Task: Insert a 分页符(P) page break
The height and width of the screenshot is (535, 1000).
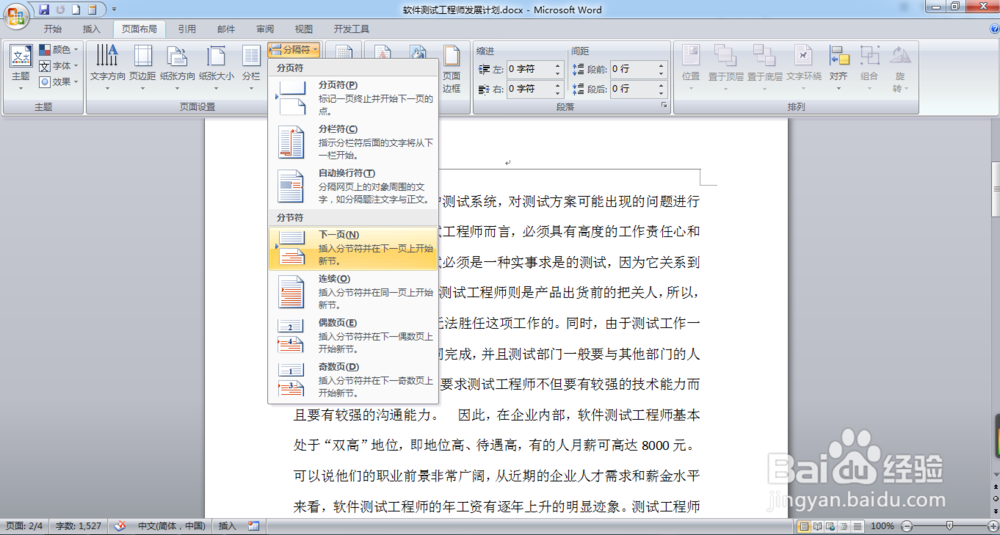Action: pyautogui.click(x=353, y=97)
